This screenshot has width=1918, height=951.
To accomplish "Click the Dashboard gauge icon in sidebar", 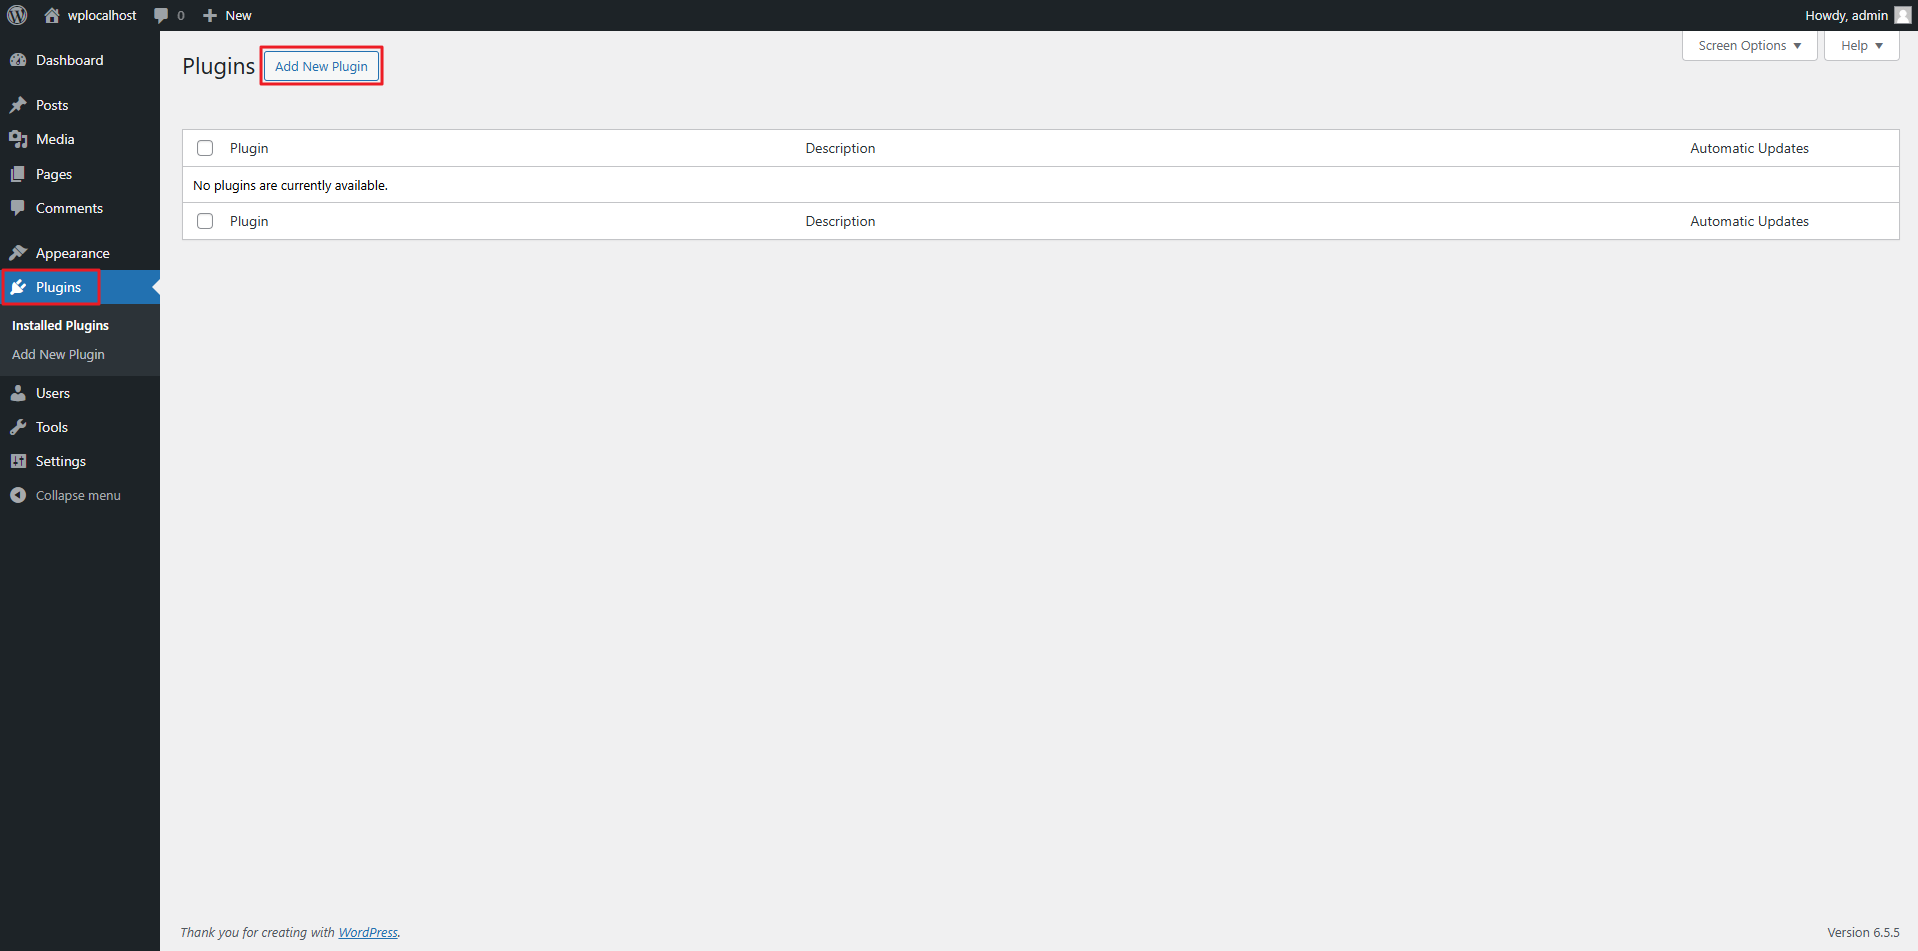I will coord(18,60).
